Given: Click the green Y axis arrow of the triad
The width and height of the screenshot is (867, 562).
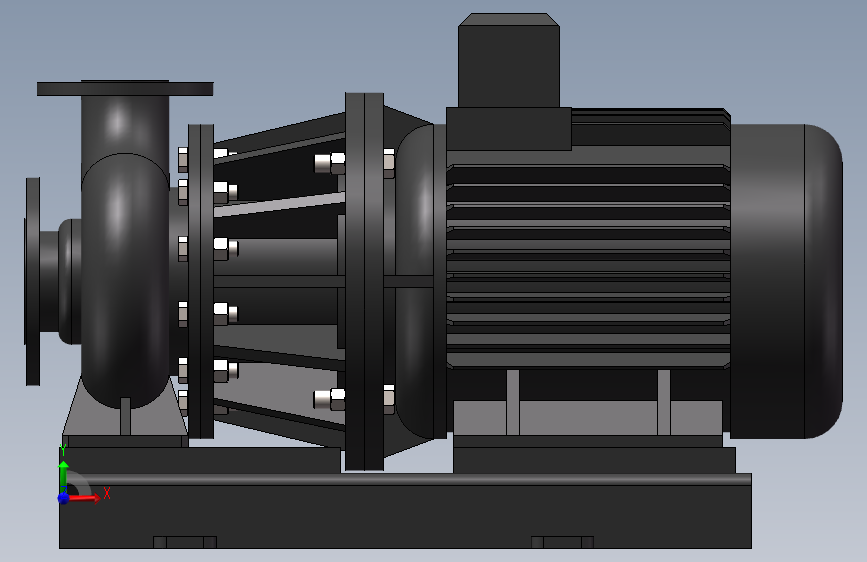Looking at the screenshot, I should coord(64,473).
